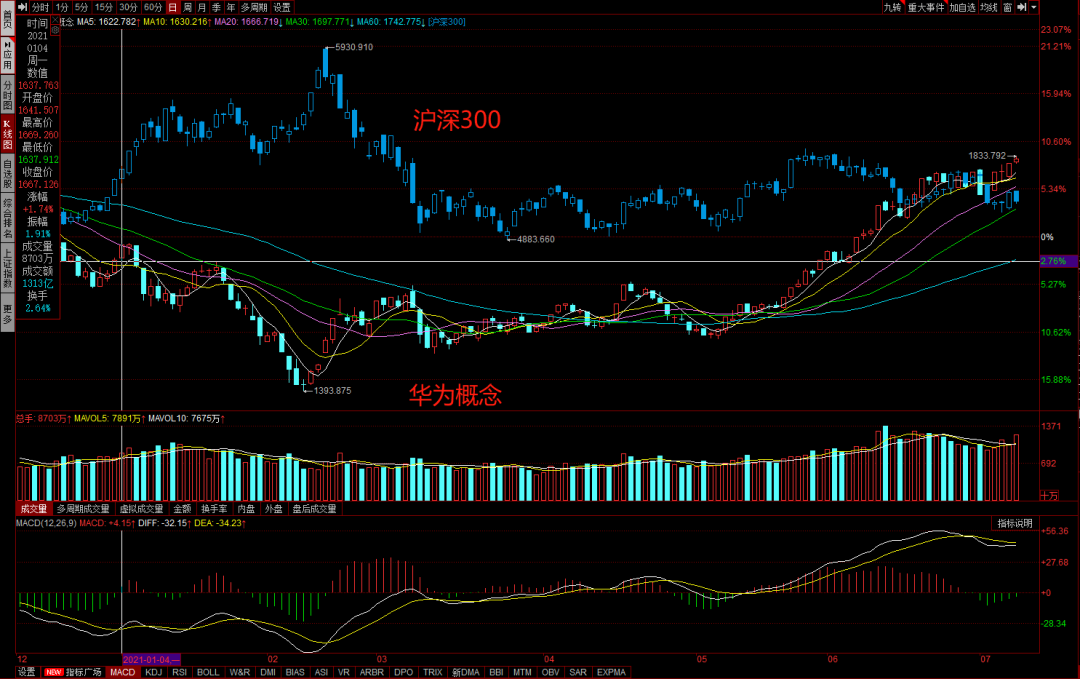Toggle 均线 moving averages display
This screenshot has height=679, width=1080.
tap(989, 7)
